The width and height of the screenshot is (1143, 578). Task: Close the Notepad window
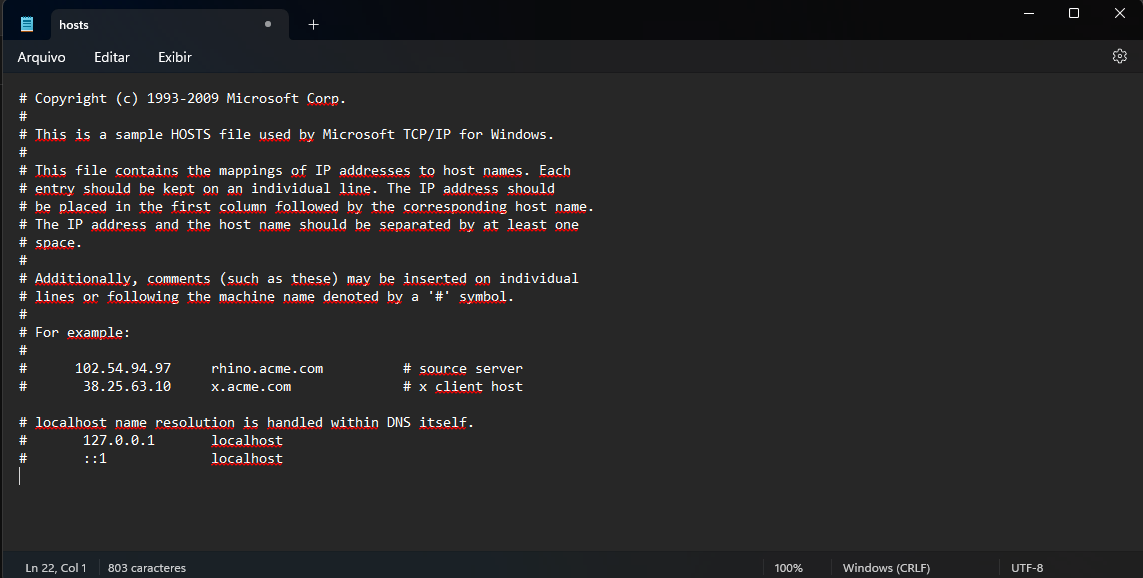(x=1120, y=13)
